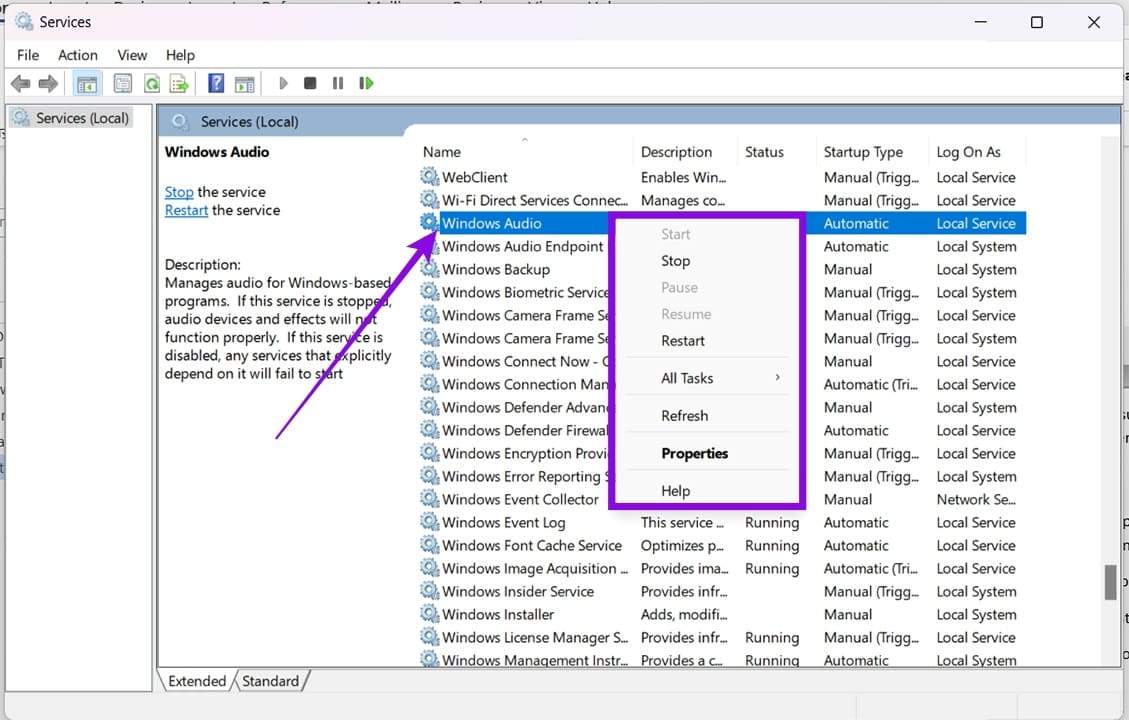Select the Windows Installer service row
This screenshot has height=720, width=1129.
tap(723, 614)
